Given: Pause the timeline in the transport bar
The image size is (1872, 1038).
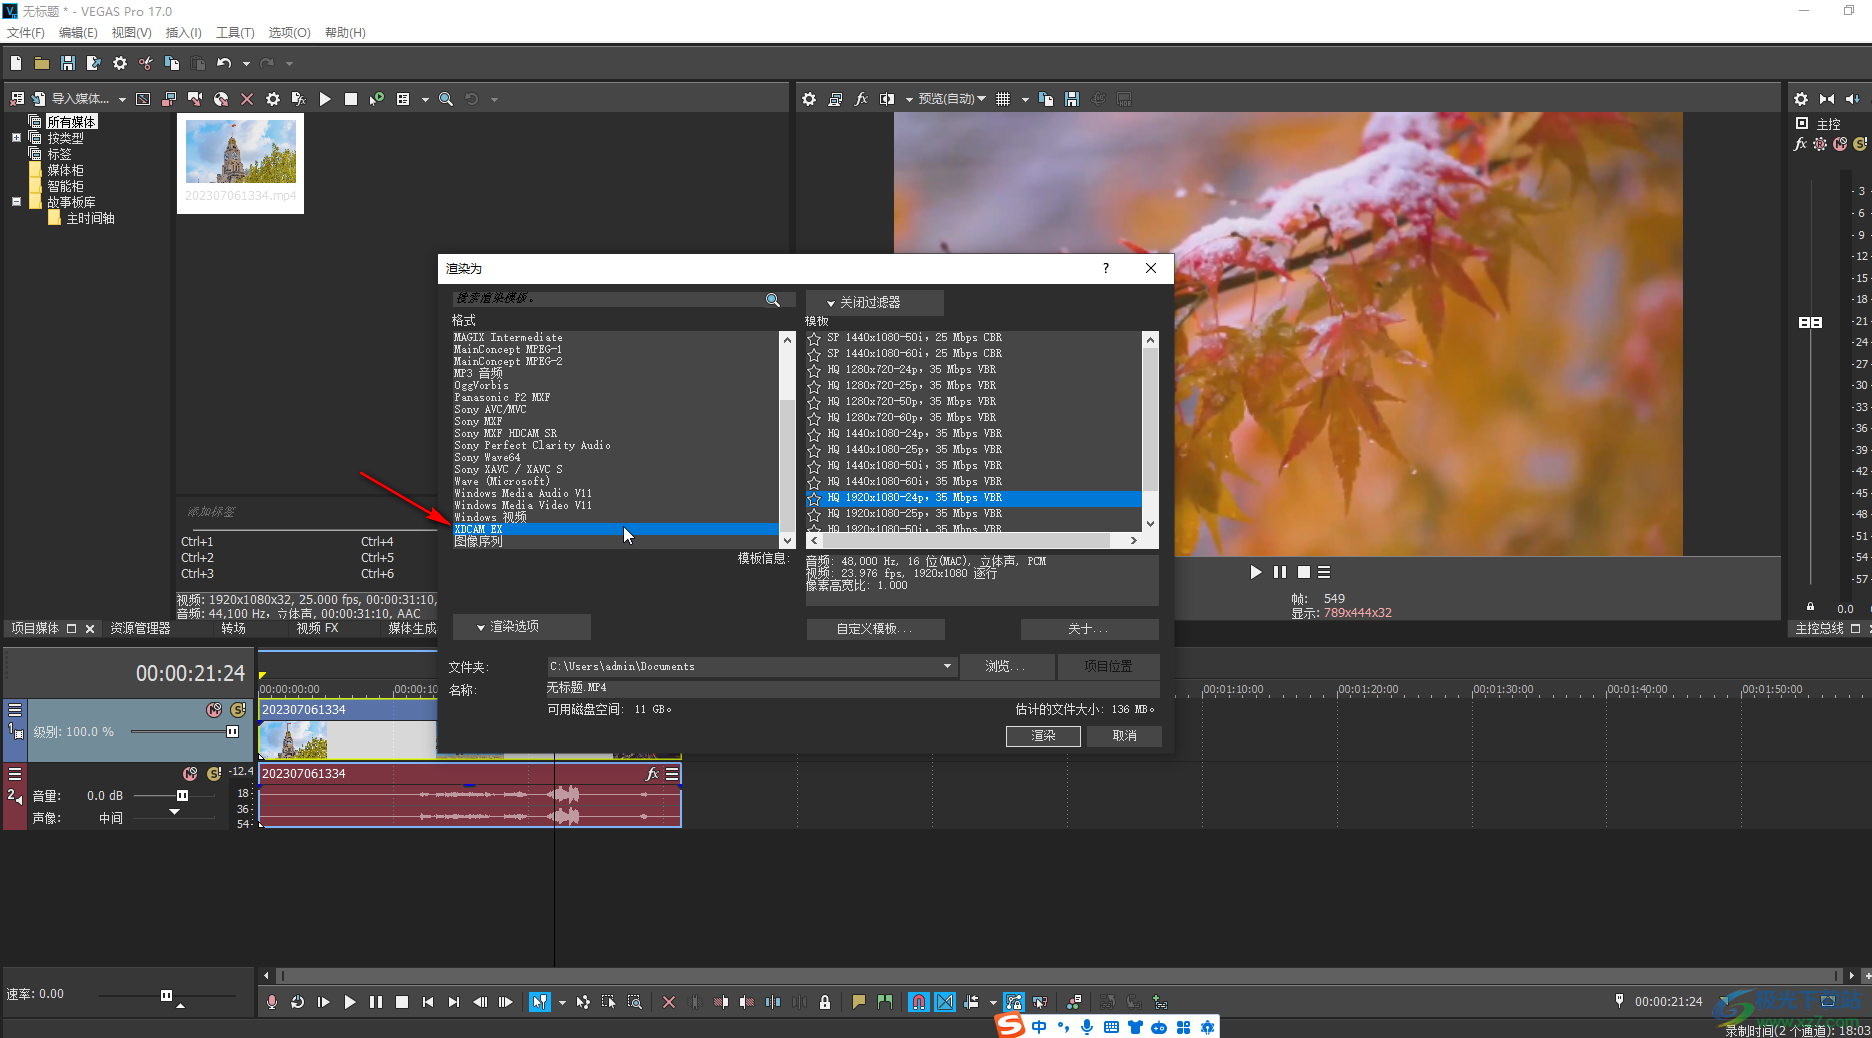Looking at the screenshot, I should point(376,1002).
